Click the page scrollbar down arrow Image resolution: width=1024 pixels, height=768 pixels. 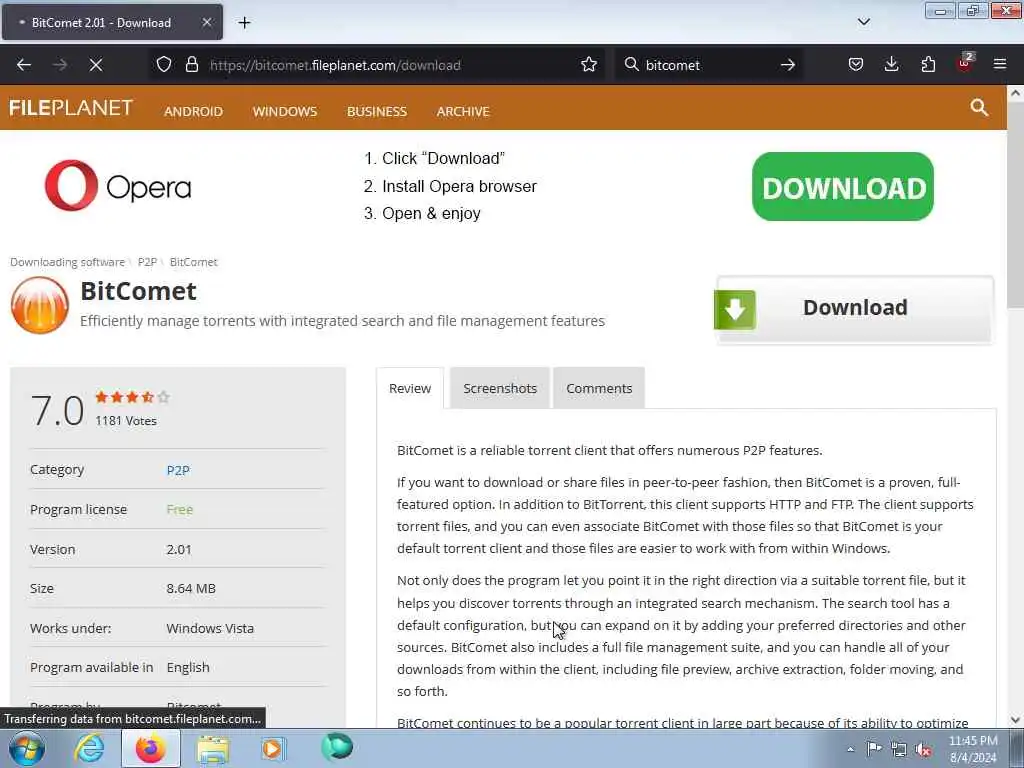click(x=1016, y=720)
